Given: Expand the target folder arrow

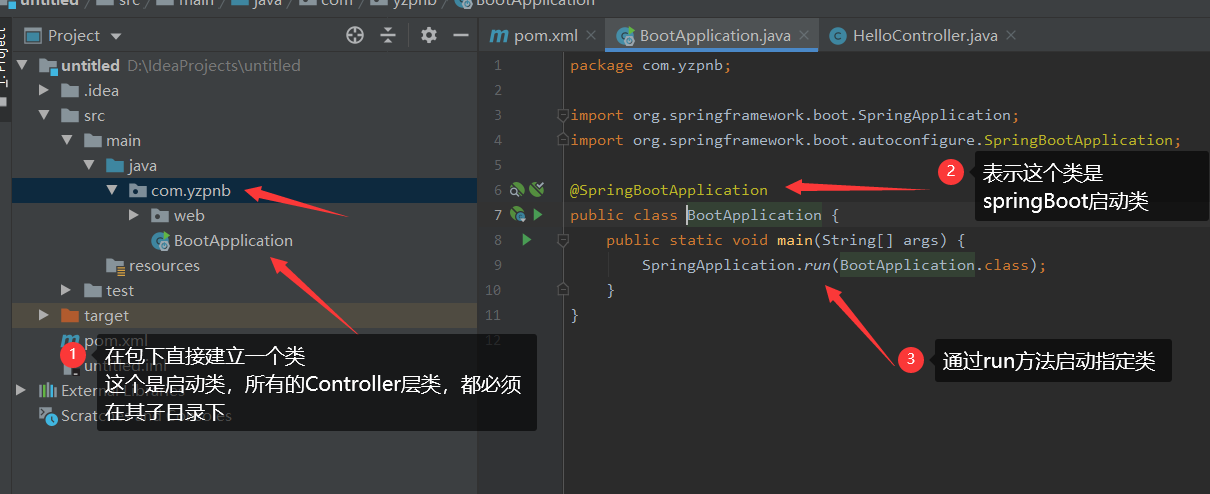Looking at the screenshot, I should coord(44,315).
